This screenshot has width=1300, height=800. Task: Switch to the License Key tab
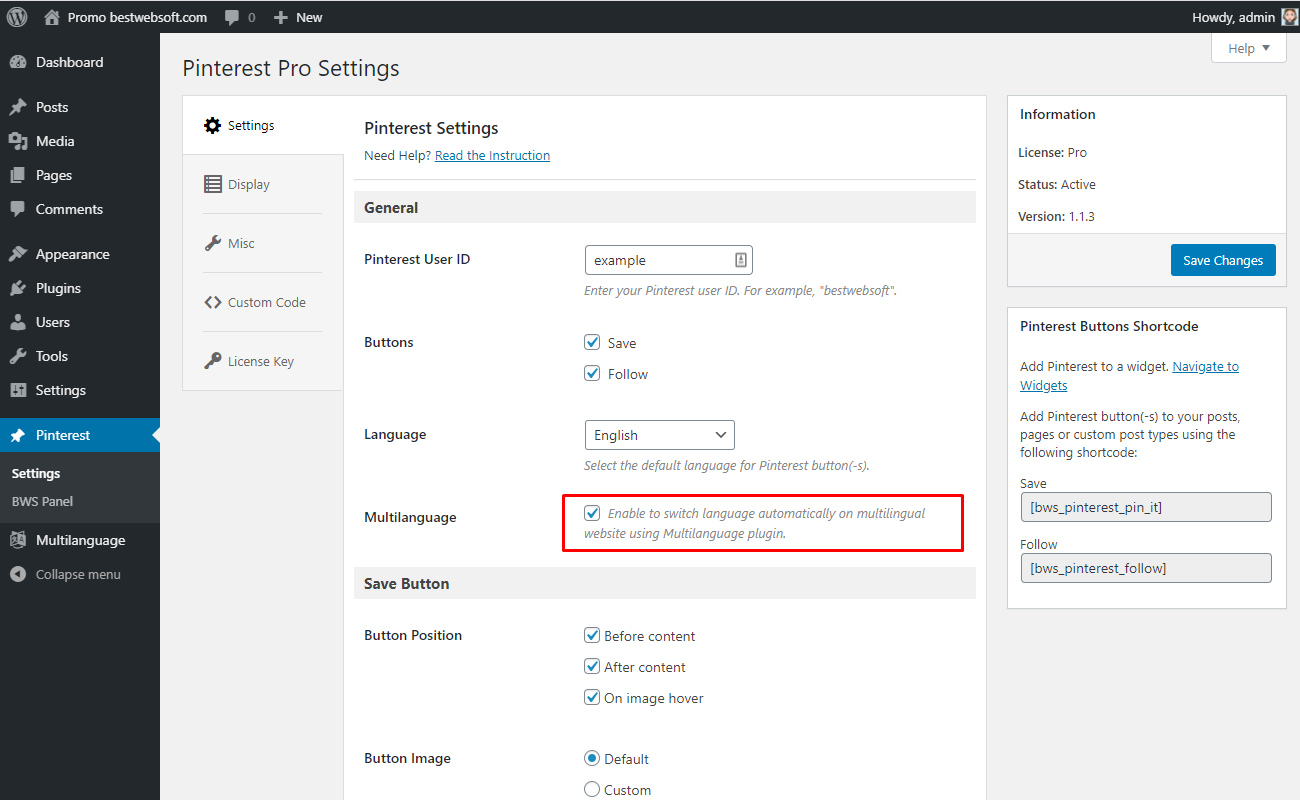[x=263, y=361]
